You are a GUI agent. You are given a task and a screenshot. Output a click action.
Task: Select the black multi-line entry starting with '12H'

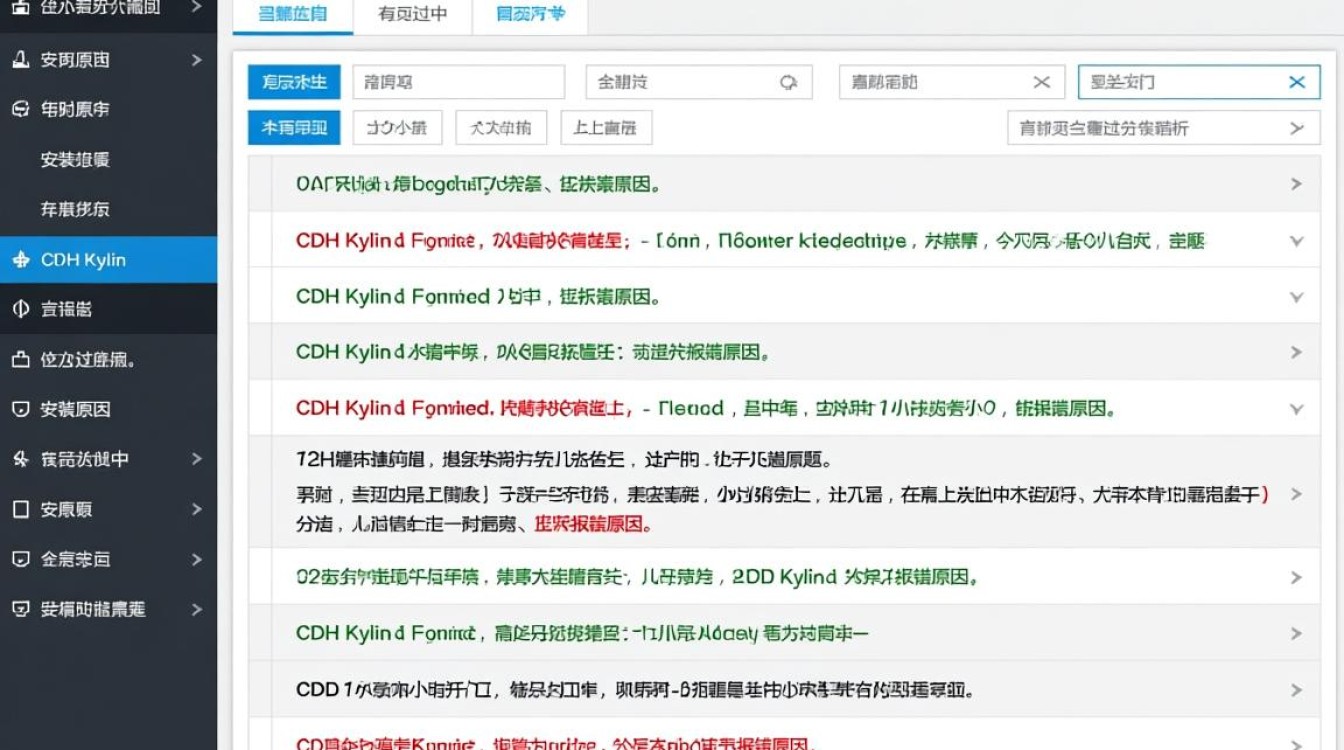782,492
